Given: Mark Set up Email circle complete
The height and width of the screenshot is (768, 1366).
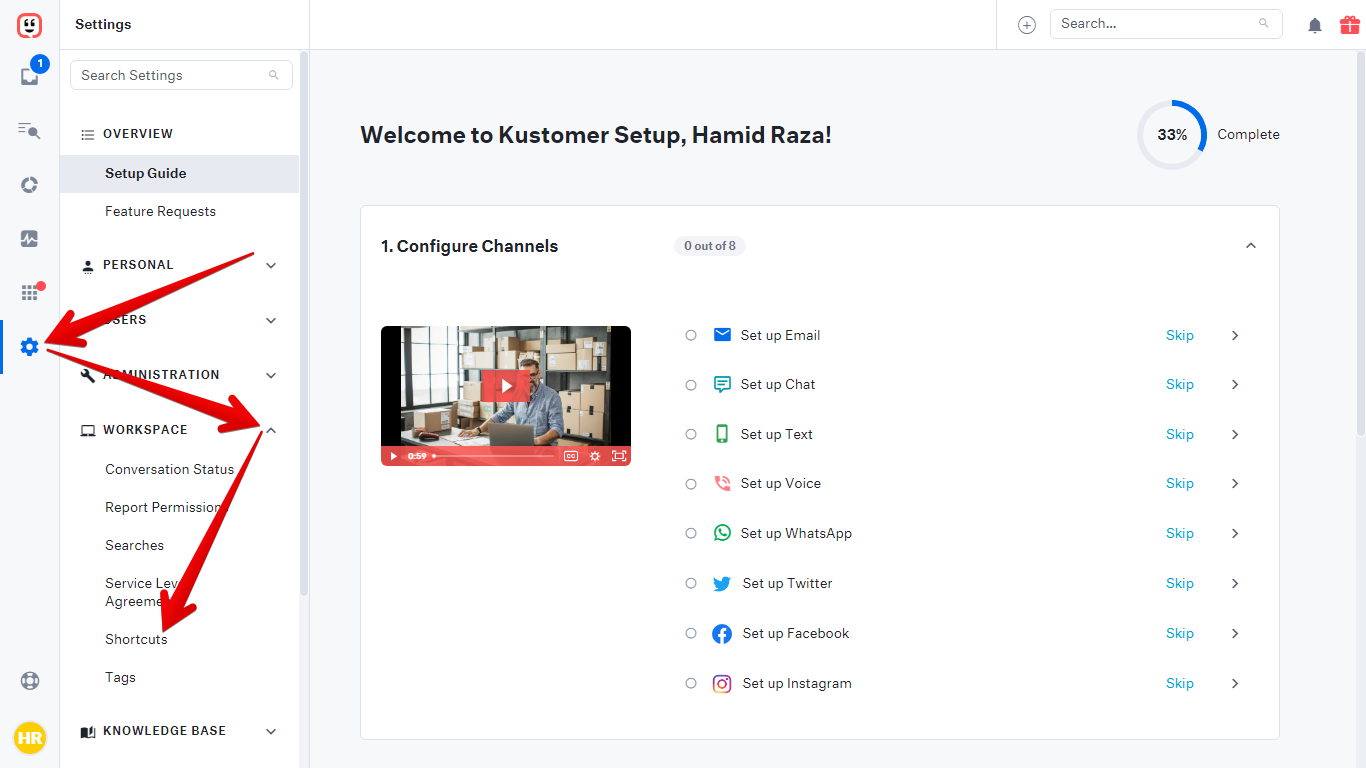Looking at the screenshot, I should tap(691, 335).
